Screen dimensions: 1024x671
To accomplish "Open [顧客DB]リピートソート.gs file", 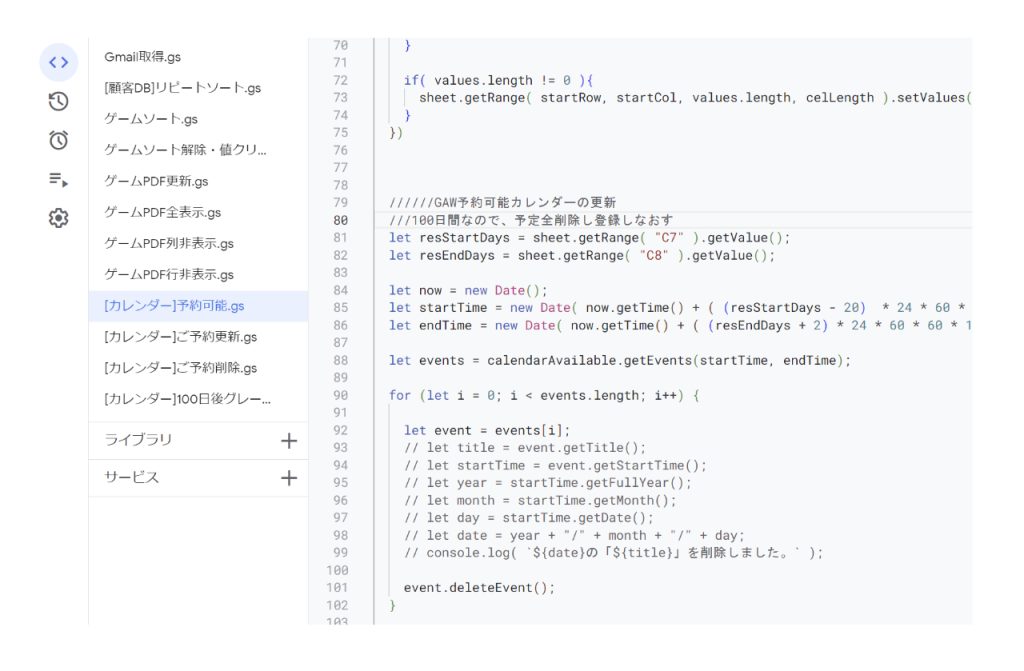I will pyautogui.click(x=182, y=88).
